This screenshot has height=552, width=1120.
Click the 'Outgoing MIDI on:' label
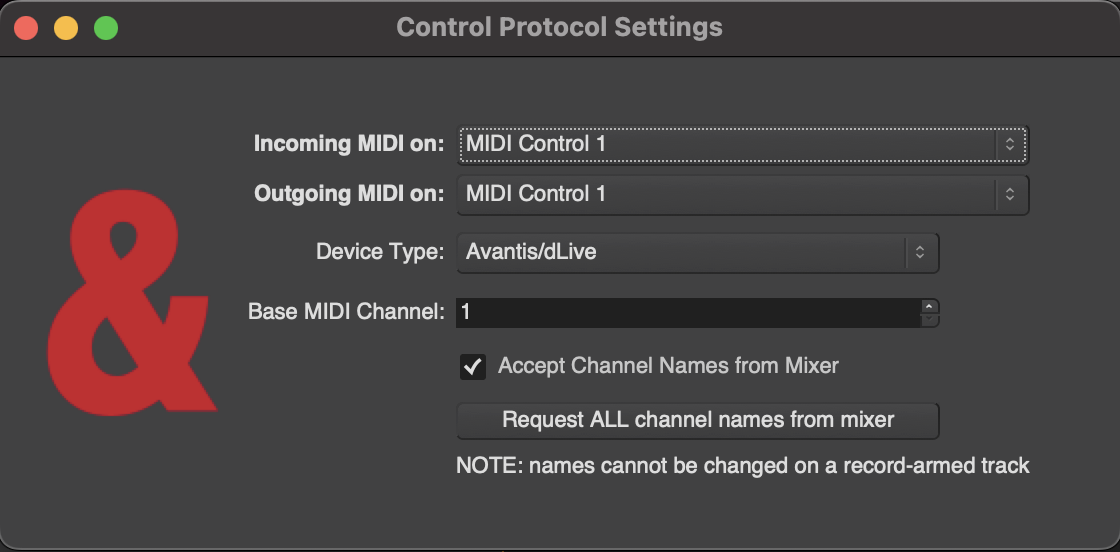348,194
